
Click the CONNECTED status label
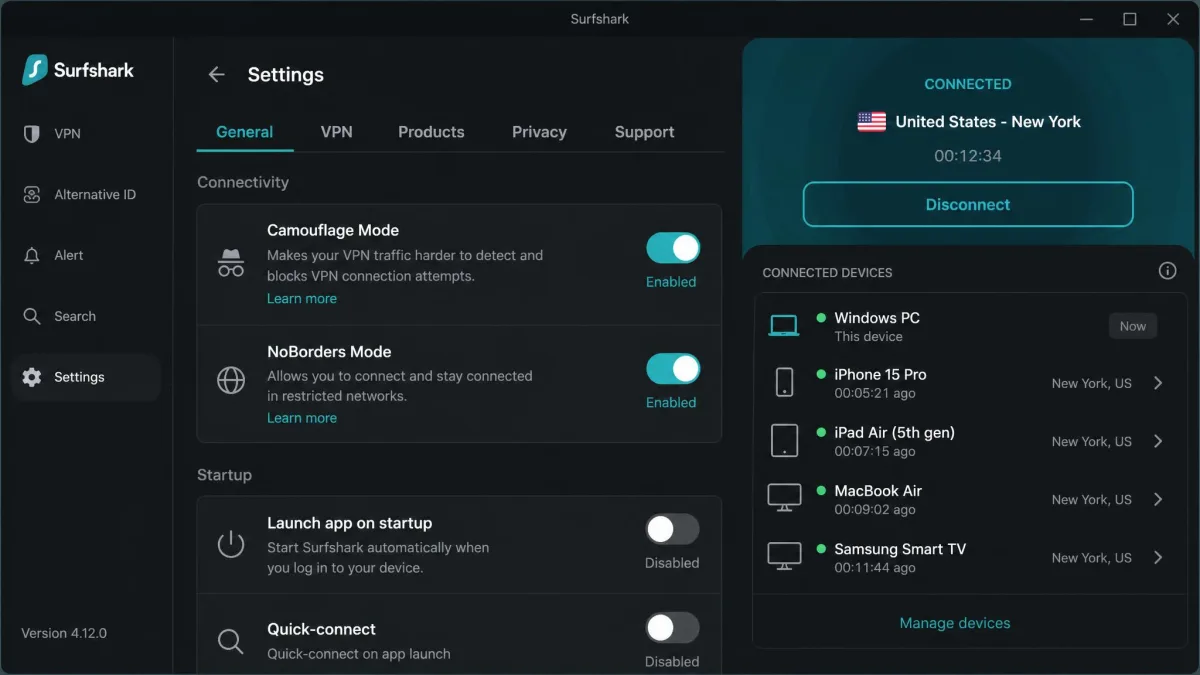[968, 84]
